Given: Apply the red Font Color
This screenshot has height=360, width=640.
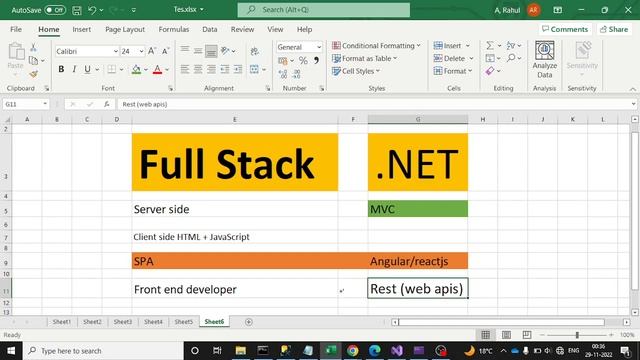Looking at the screenshot, I should [x=157, y=69].
